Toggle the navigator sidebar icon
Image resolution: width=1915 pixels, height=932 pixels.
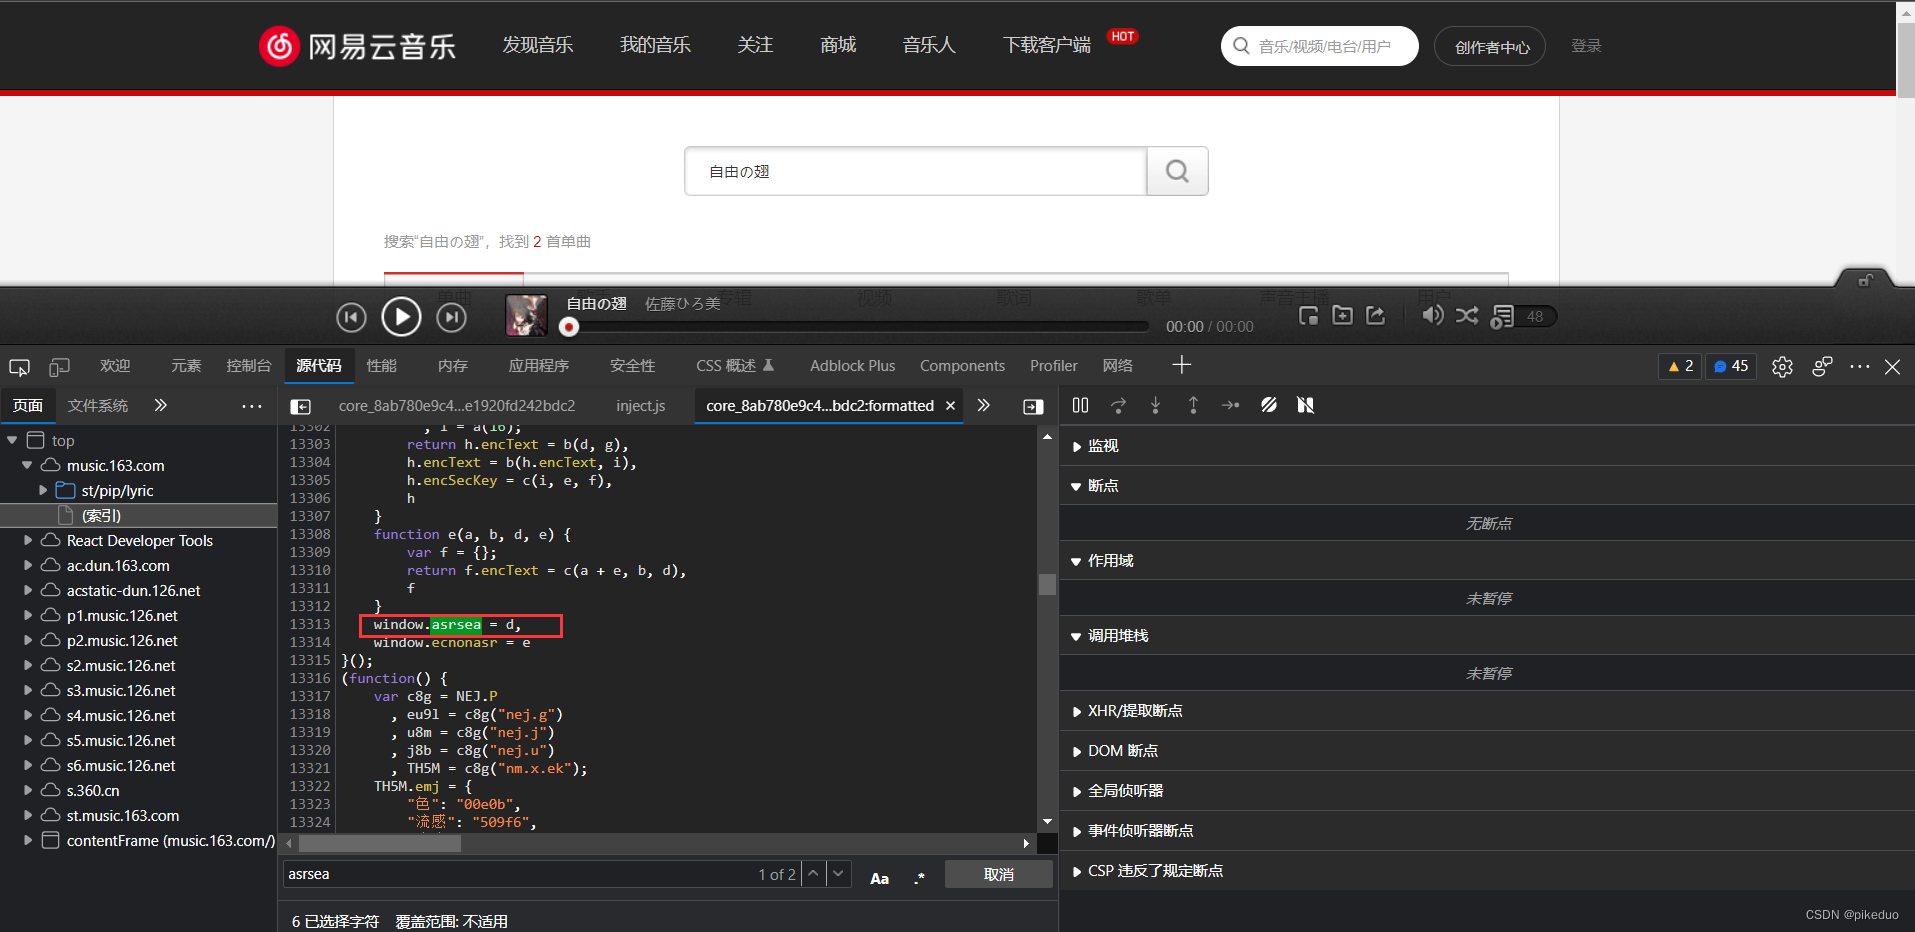click(x=300, y=406)
